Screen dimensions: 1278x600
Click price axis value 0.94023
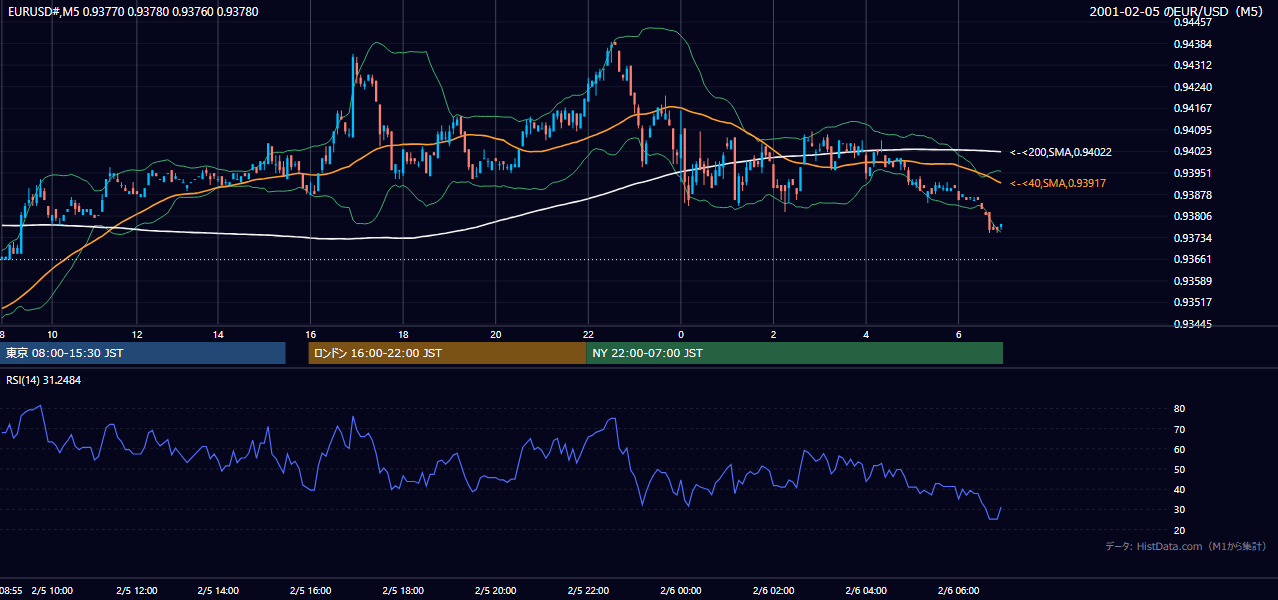(x=1194, y=152)
